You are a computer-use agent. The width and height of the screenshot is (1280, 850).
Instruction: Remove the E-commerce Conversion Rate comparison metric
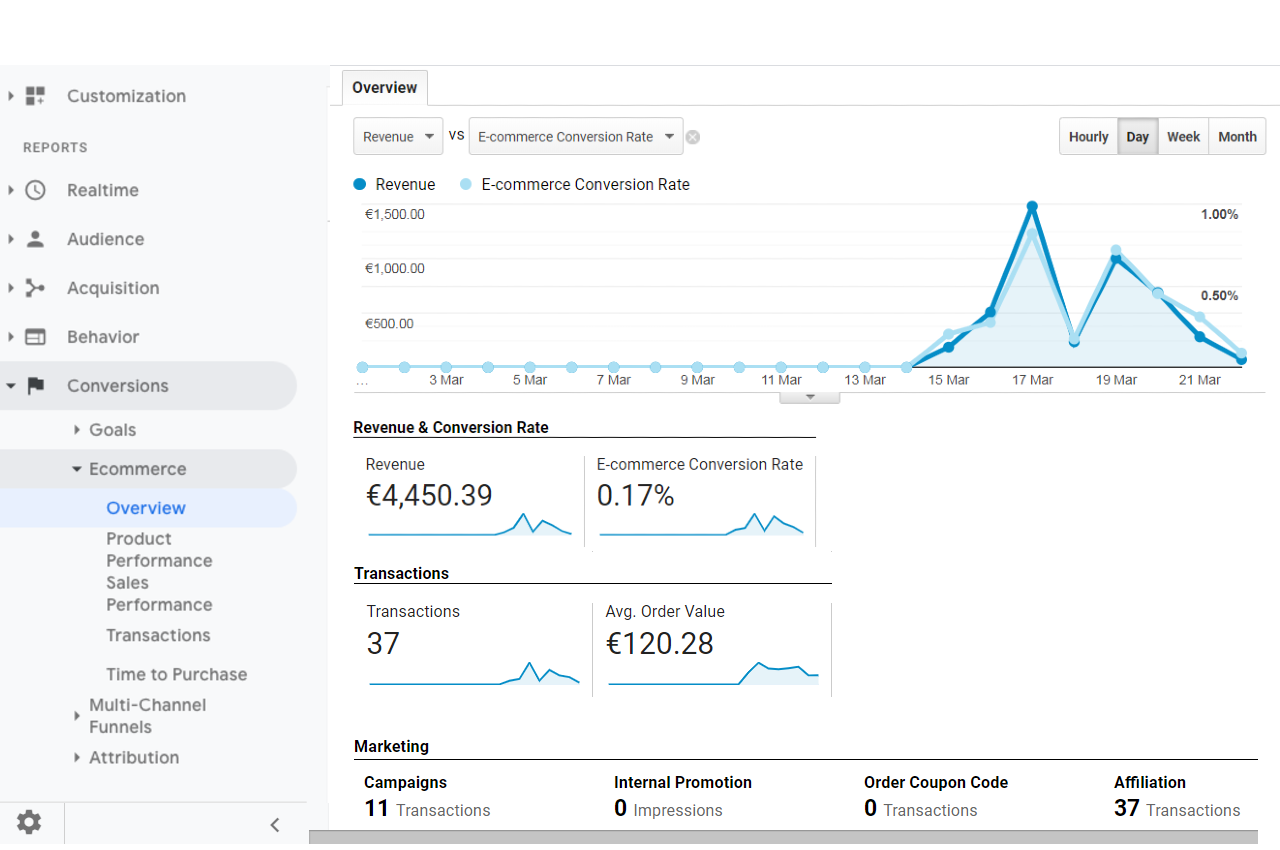pos(693,137)
